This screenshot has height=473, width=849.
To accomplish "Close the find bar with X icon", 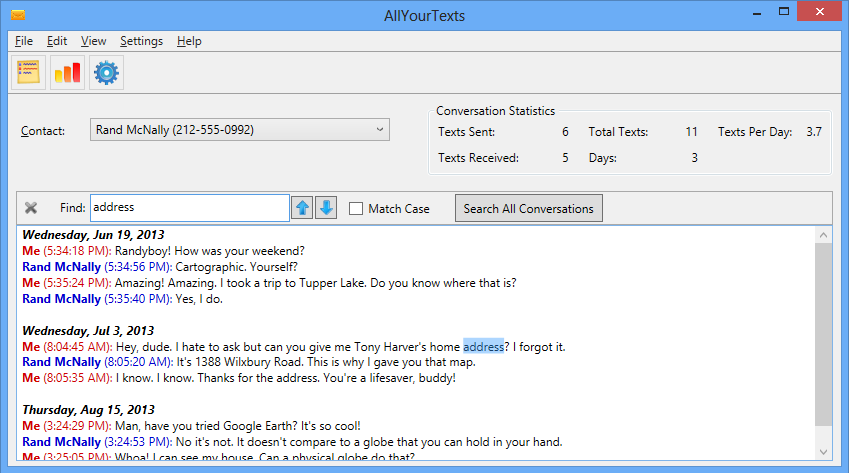I will (31, 208).
